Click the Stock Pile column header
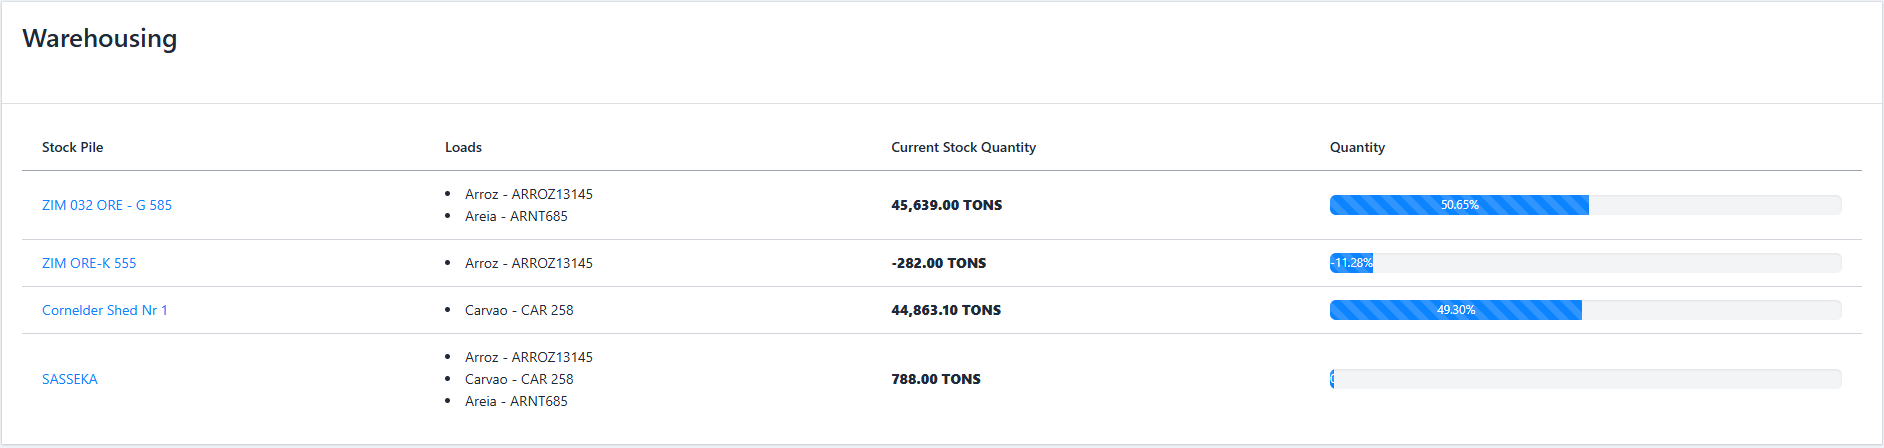1884x448 pixels. (x=73, y=147)
